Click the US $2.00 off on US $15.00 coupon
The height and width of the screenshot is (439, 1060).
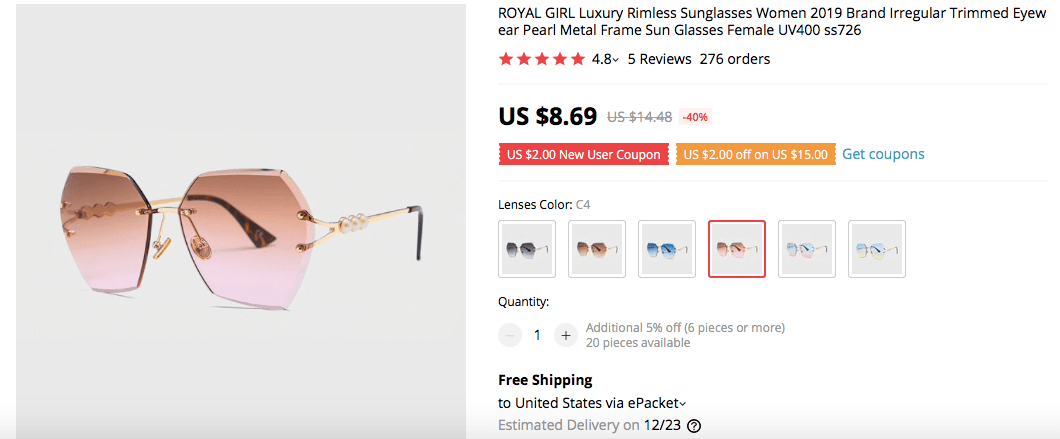click(755, 155)
